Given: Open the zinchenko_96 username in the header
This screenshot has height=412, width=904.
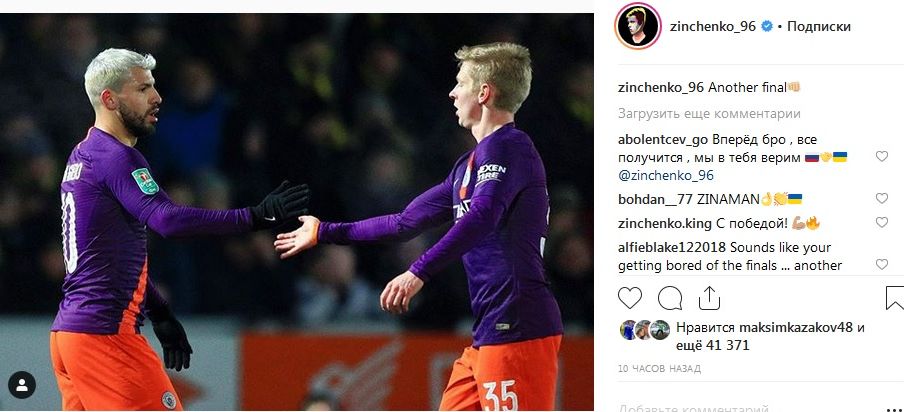Looking at the screenshot, I should [713, 27].
